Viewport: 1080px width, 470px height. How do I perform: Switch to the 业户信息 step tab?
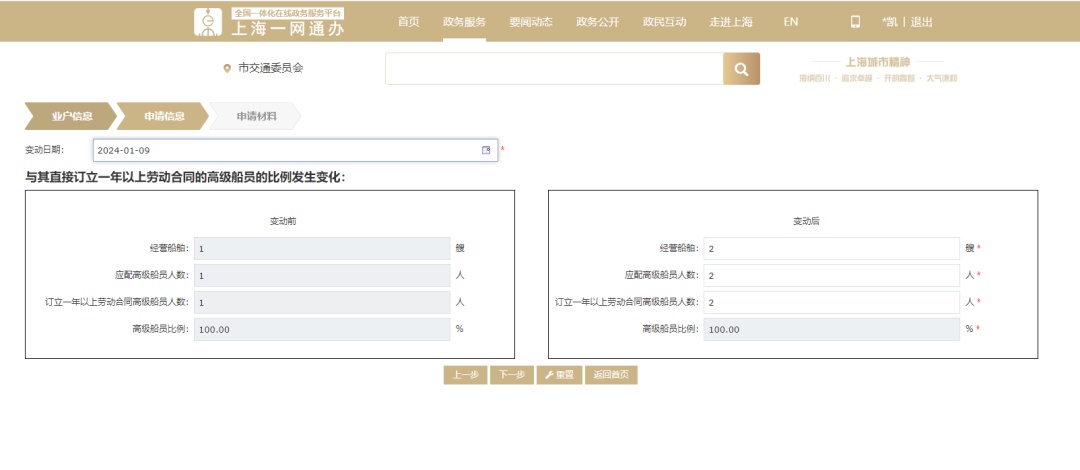click(71, 116)
